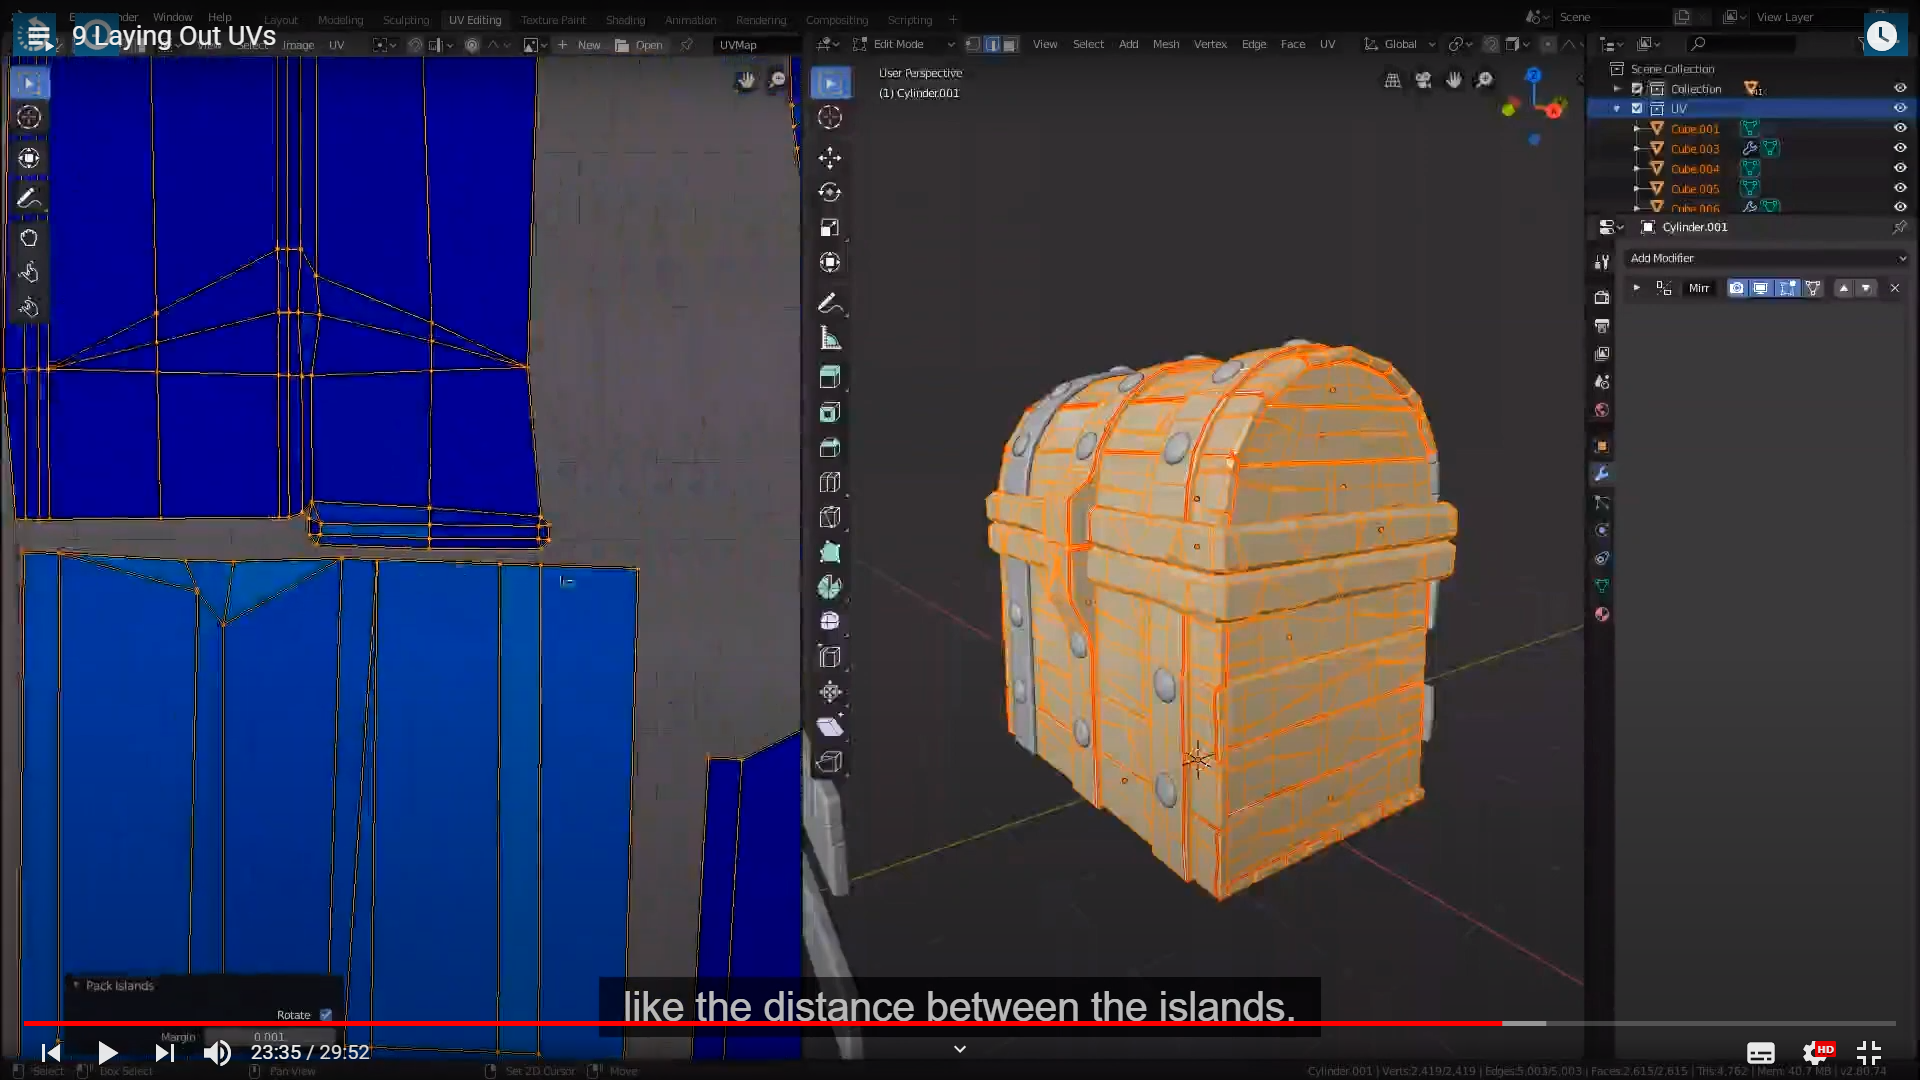Open the Add Modifier dropdown
1920x1080 pixels.
pyautogui.click(x=1767, y=258)
